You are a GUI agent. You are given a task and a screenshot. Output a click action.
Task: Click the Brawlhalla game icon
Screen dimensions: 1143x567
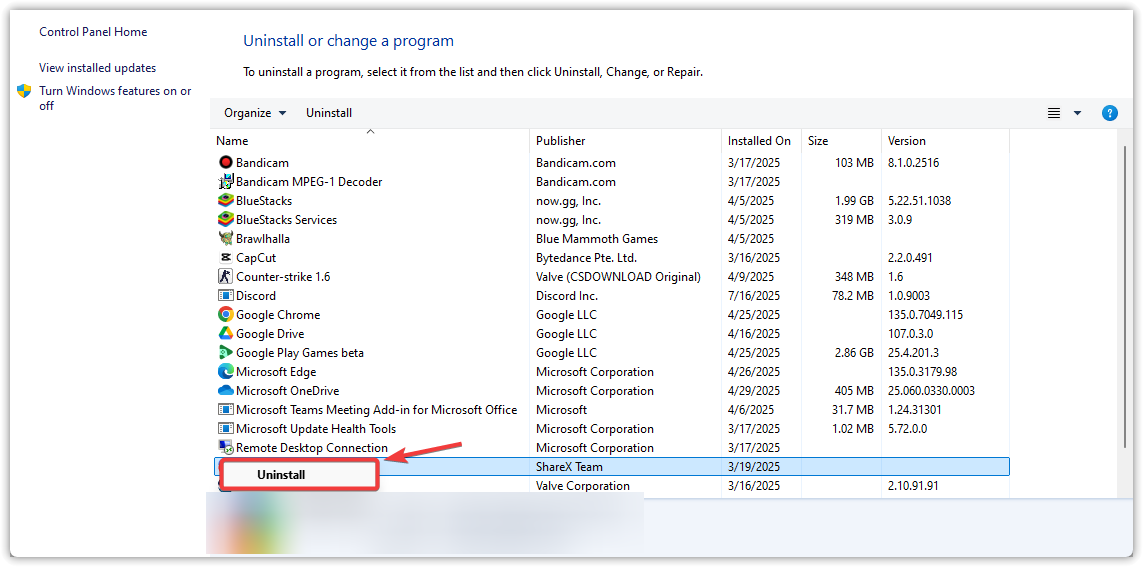pyautogui.click(x=225, y=238)
